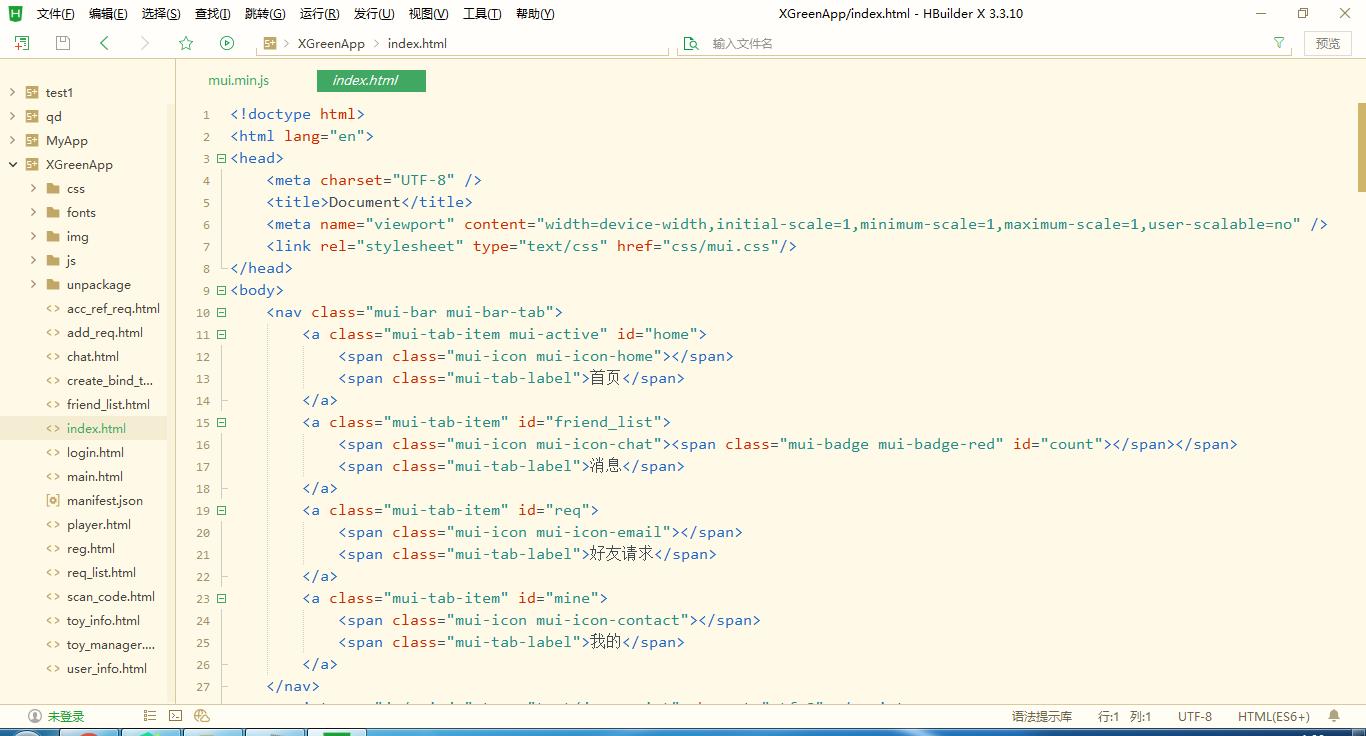The height and width of the screenshot is (736, 1366).
Task: Expand the css folder
Action: tap(33, 188)
